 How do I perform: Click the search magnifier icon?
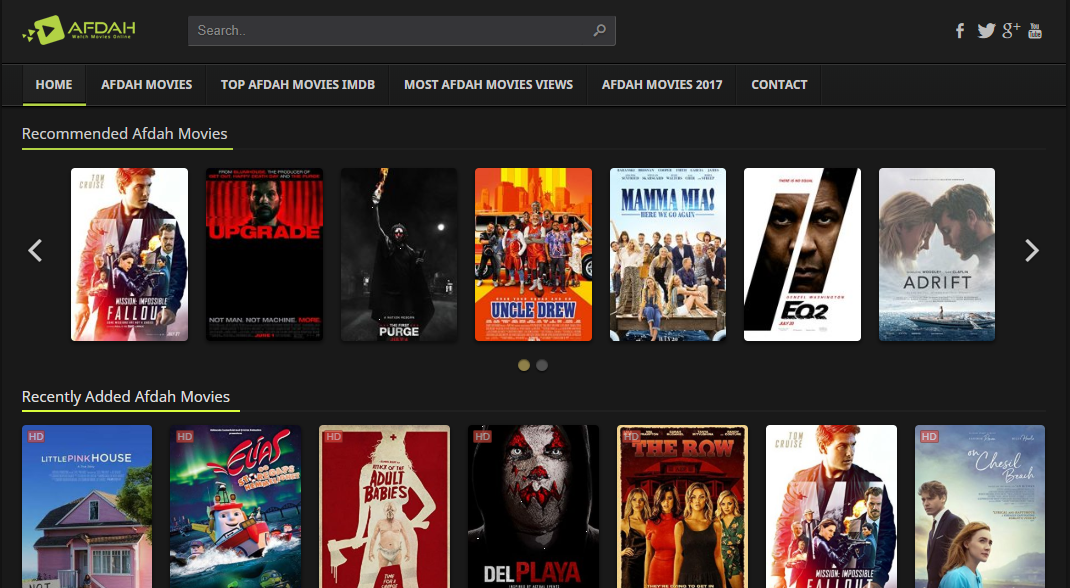coord(599,30)
